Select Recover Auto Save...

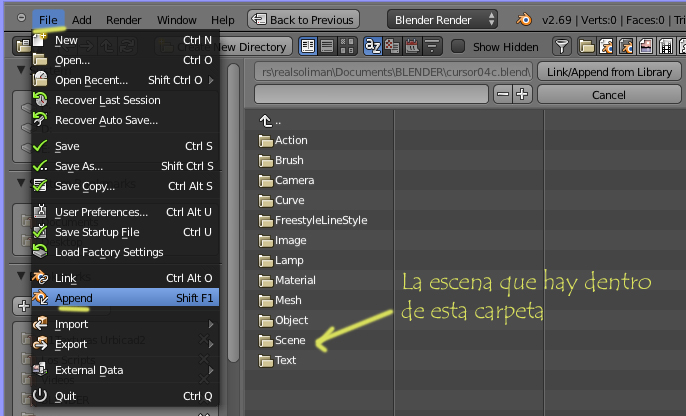click(x=125, y=120)
